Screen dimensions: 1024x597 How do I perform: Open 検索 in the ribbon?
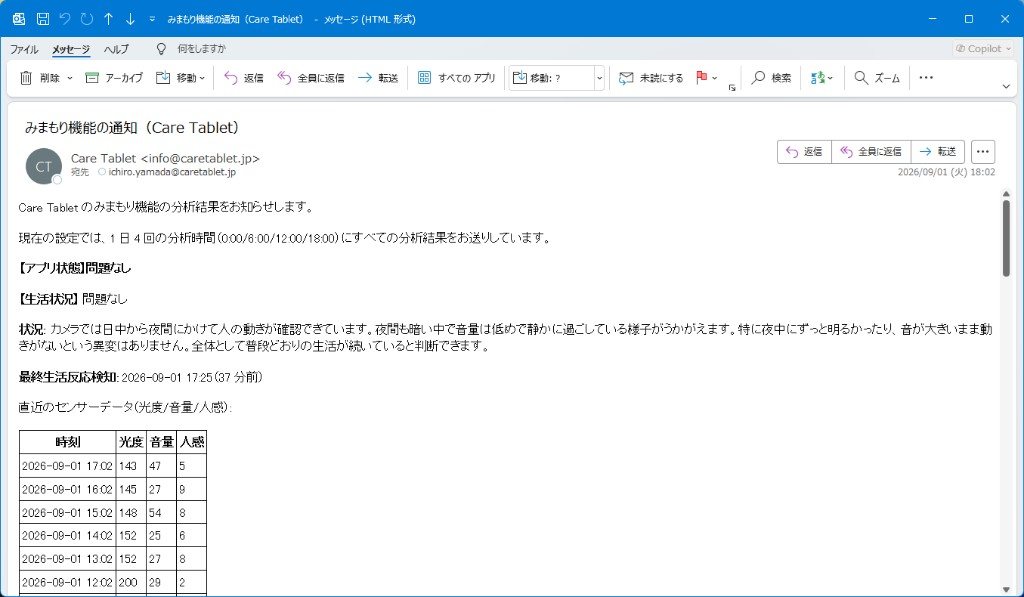click(771, 78)
